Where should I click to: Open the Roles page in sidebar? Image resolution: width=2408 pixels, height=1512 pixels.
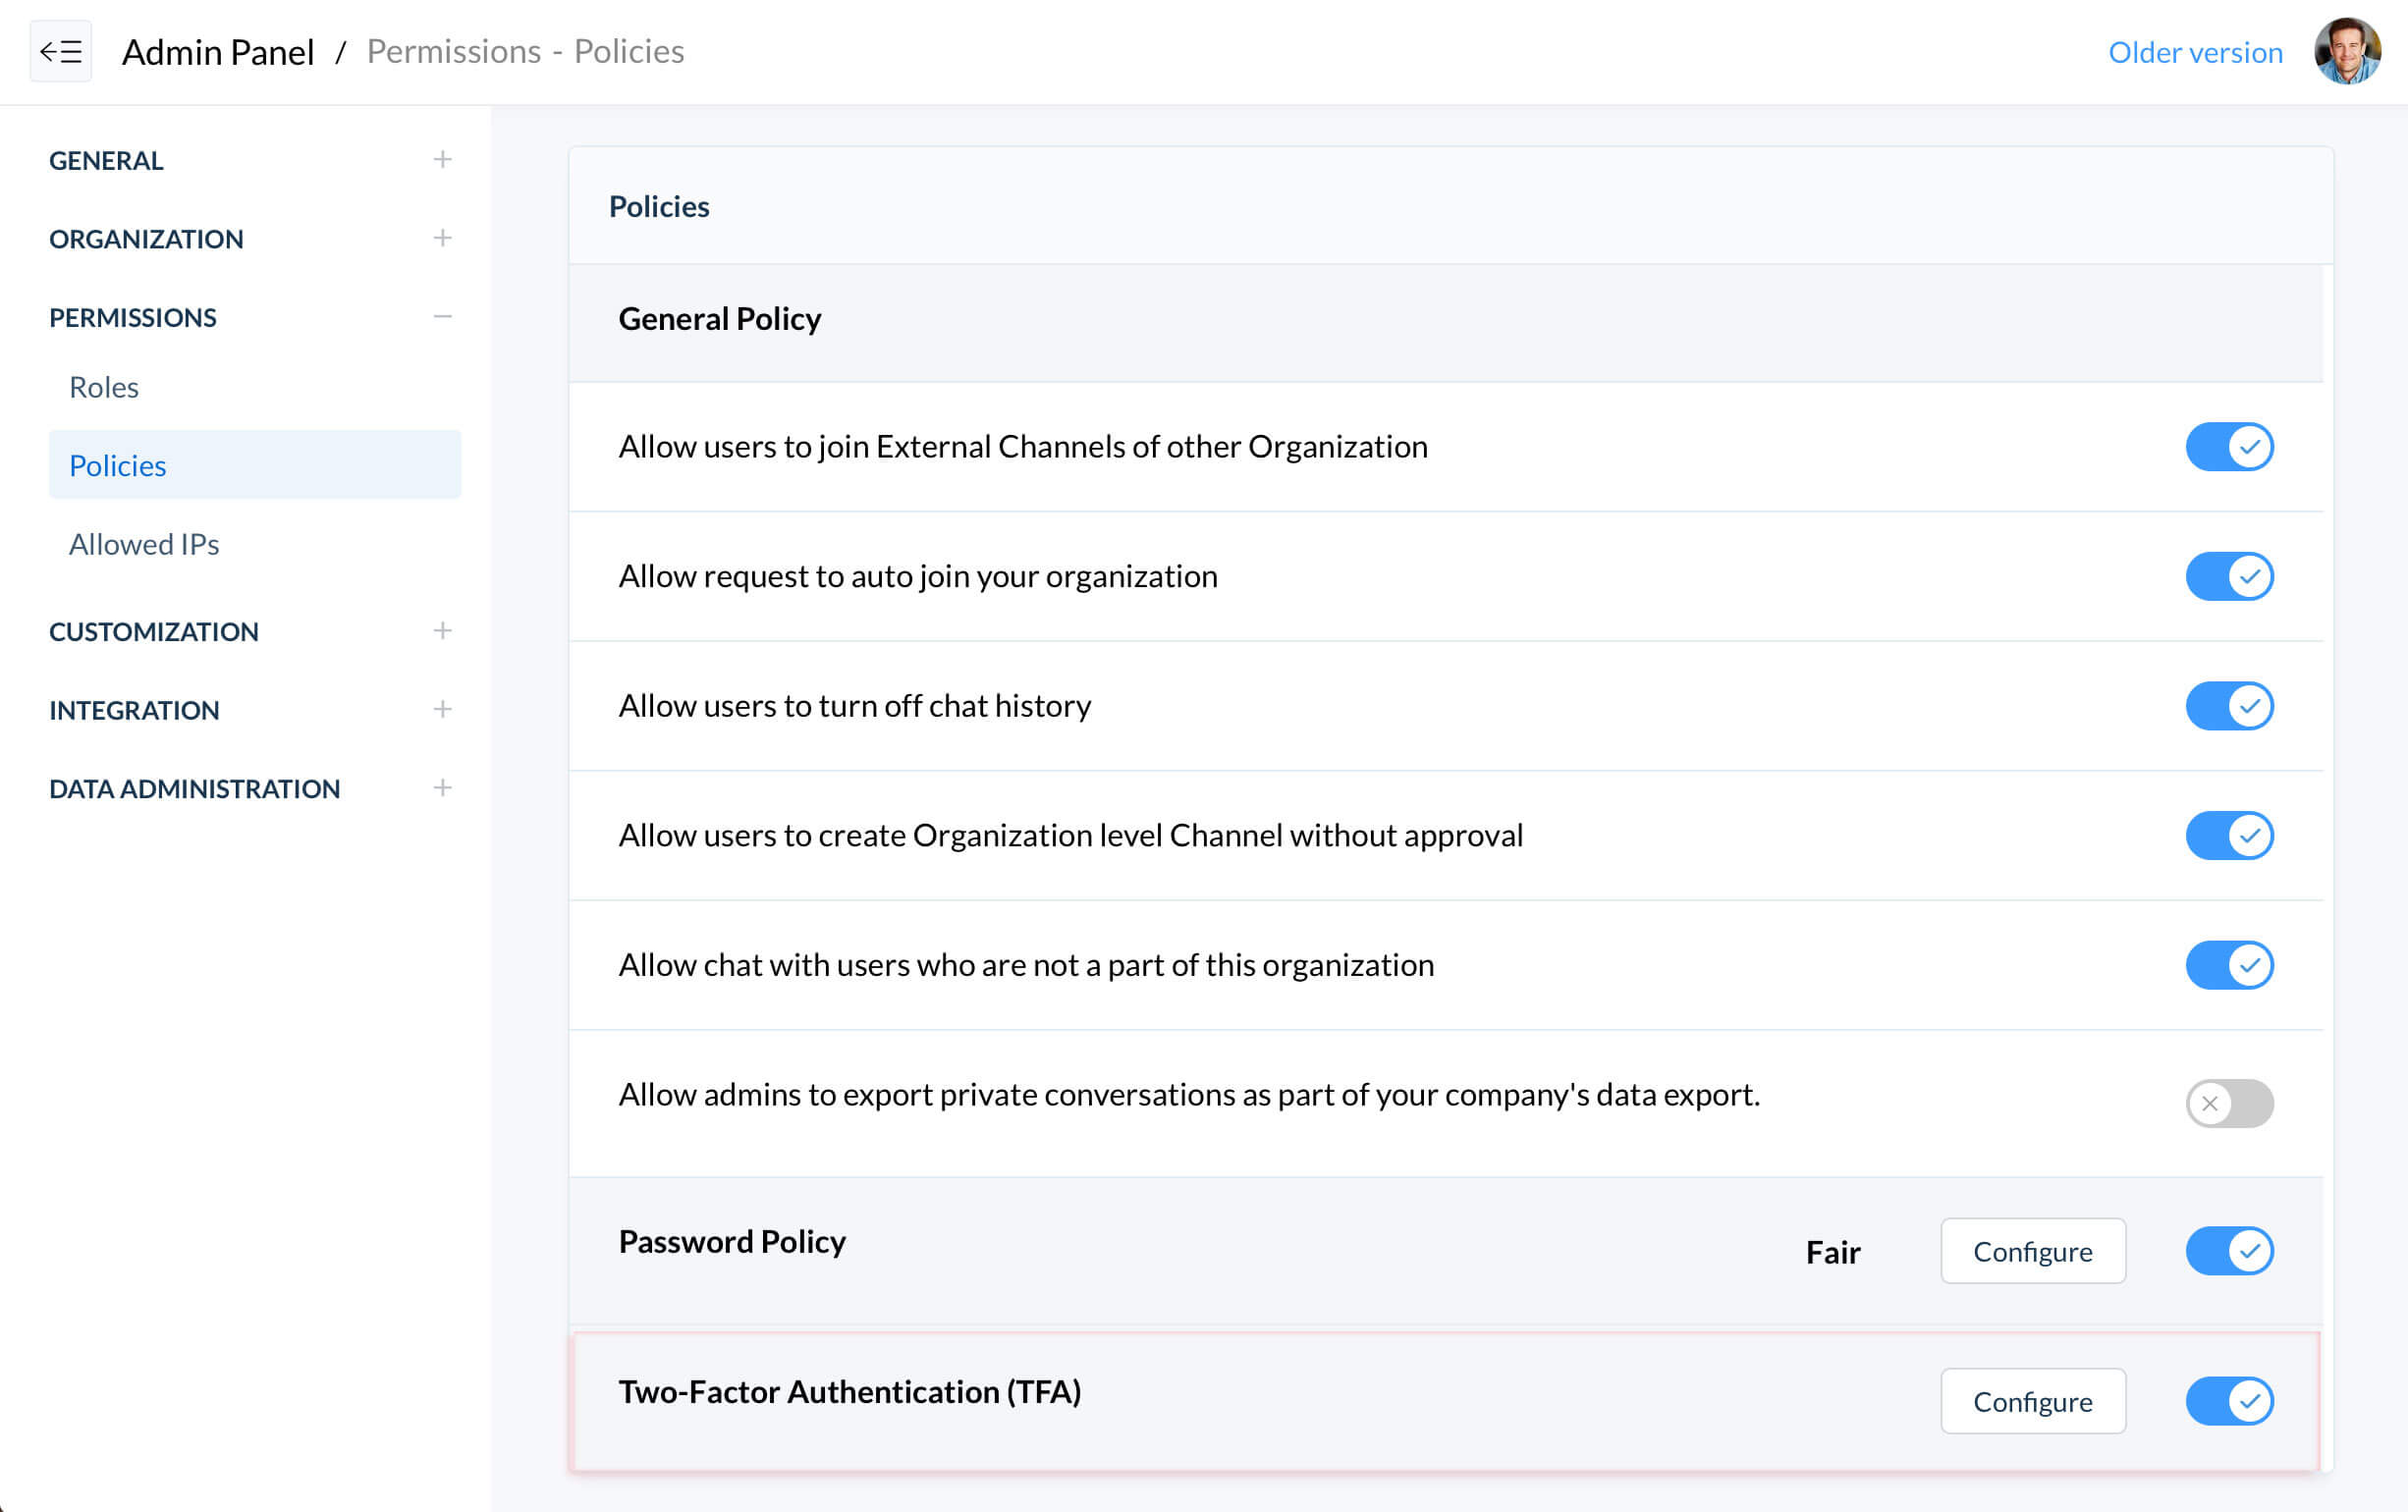pos(104,387)
